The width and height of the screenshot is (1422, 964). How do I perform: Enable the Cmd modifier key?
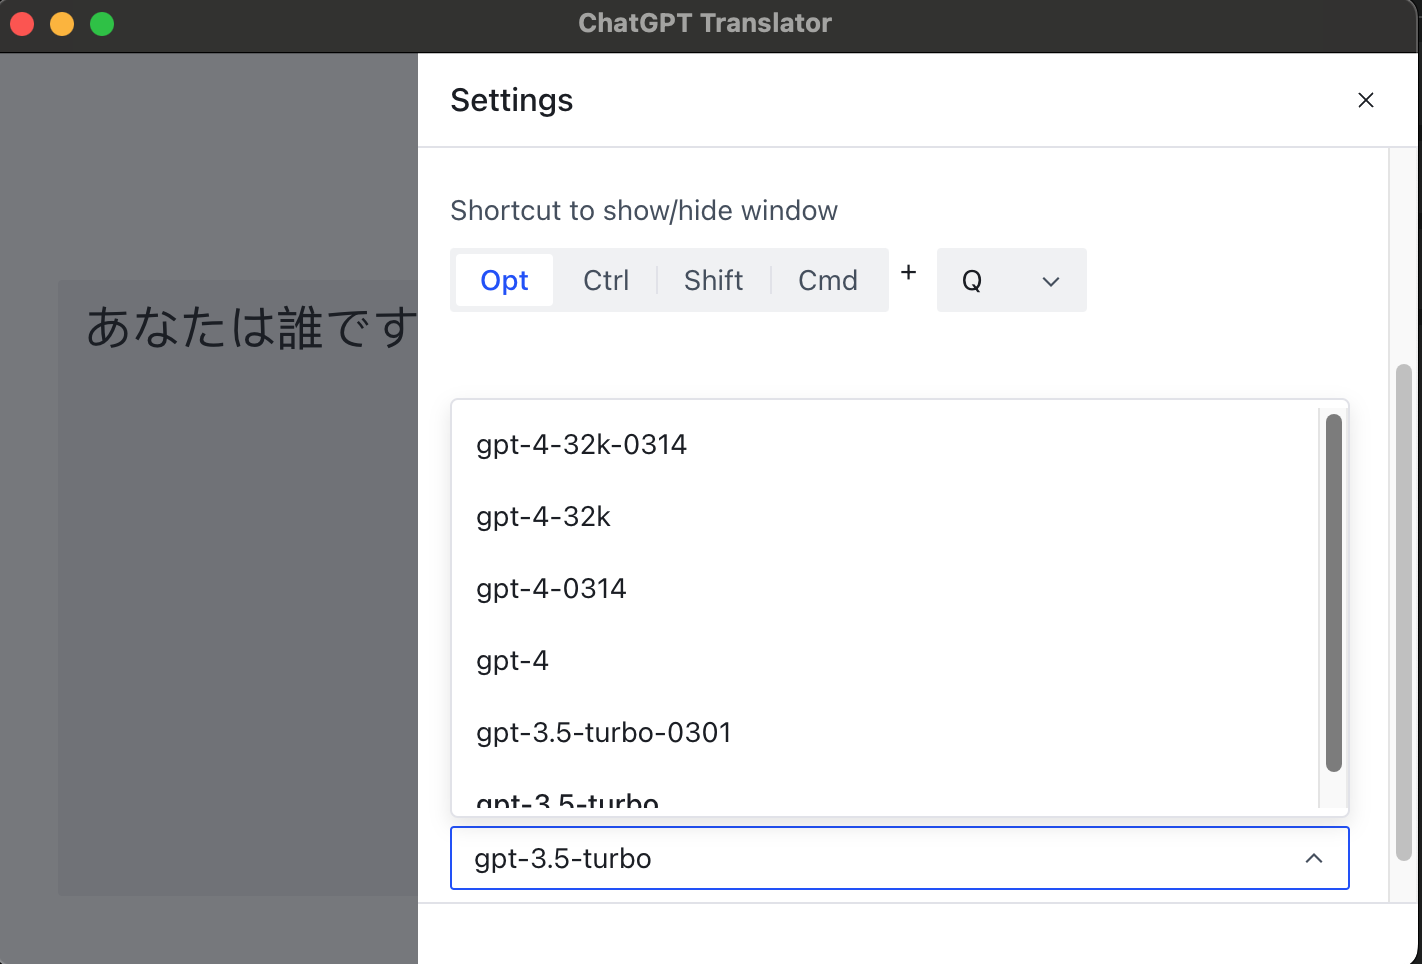(x=828, y=280)
